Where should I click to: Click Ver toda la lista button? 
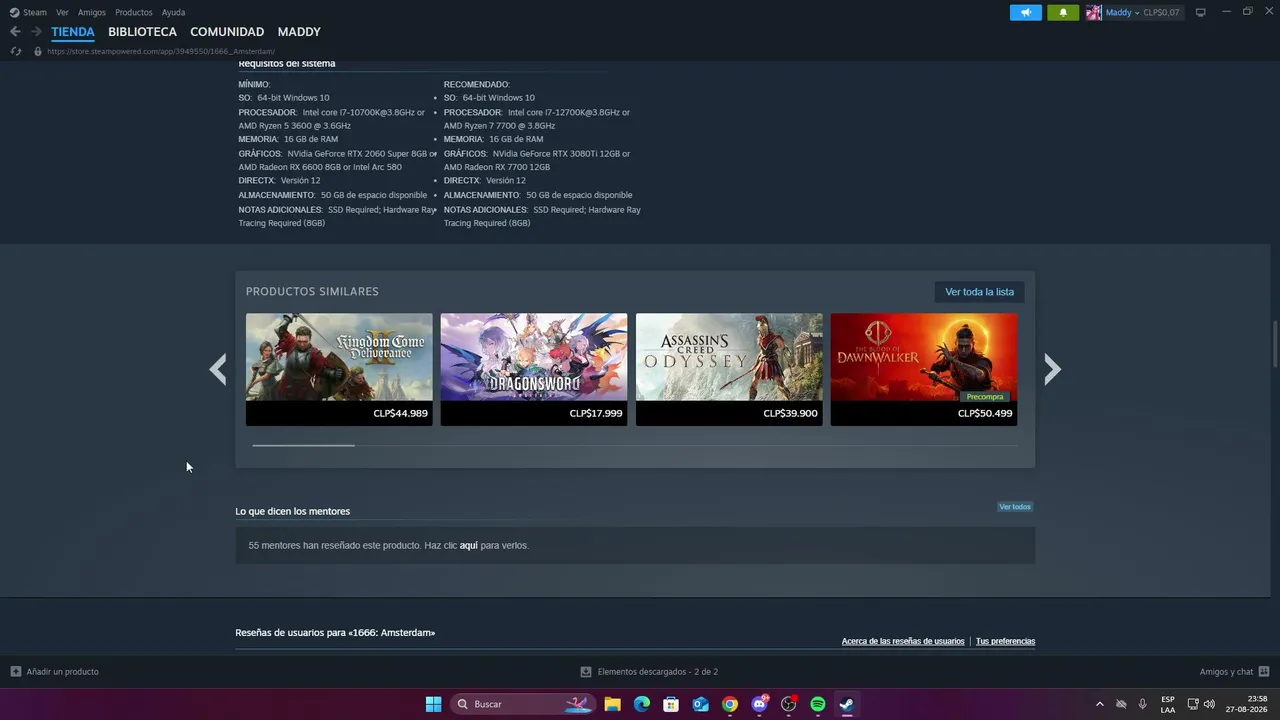[979, 292]
